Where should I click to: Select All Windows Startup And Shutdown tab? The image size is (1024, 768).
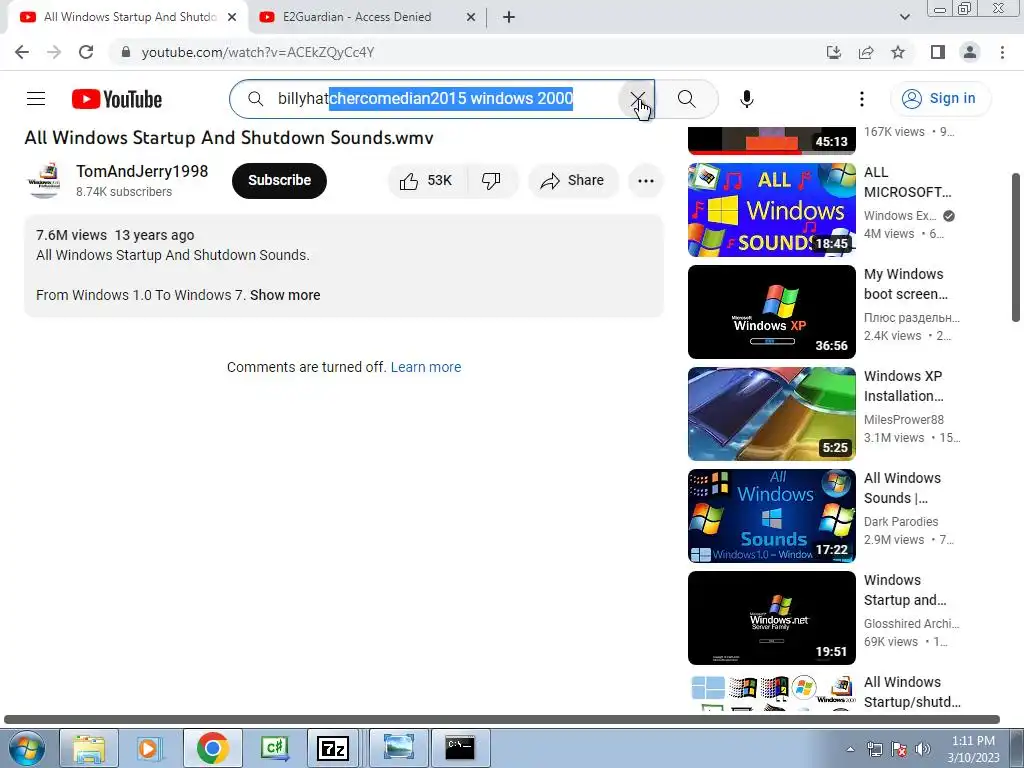(128, 17)
